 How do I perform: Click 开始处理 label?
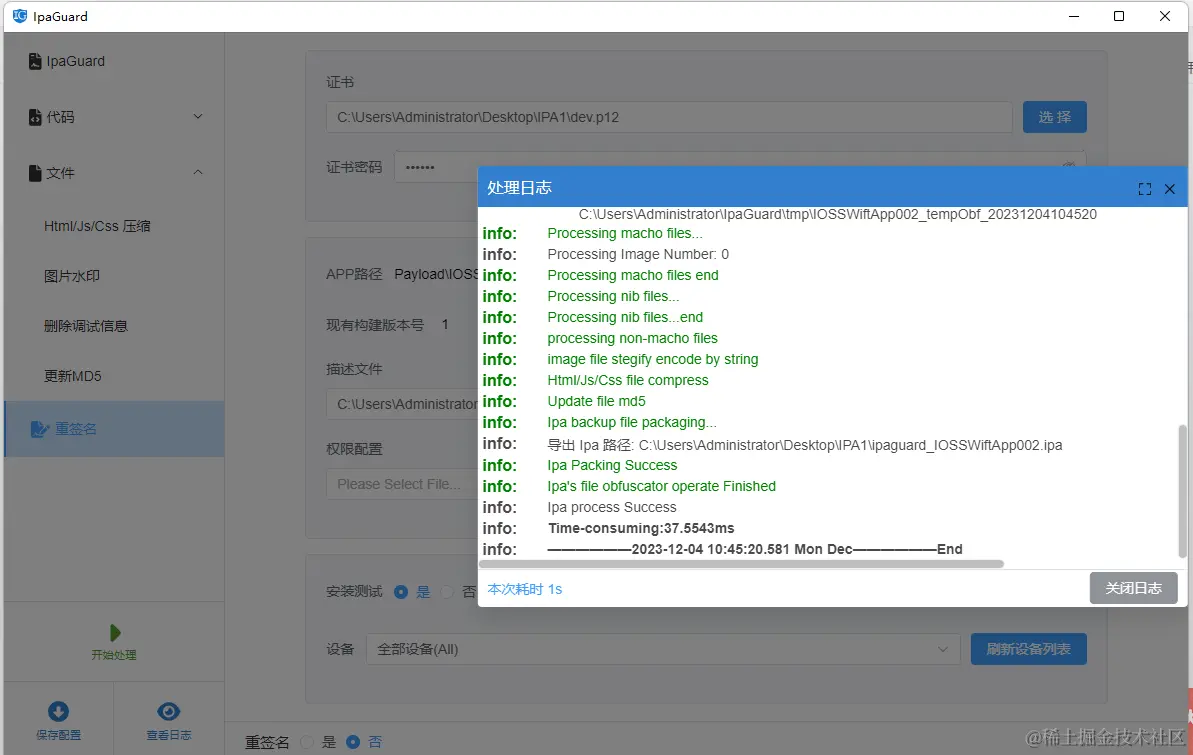click(x=114, y=655)
